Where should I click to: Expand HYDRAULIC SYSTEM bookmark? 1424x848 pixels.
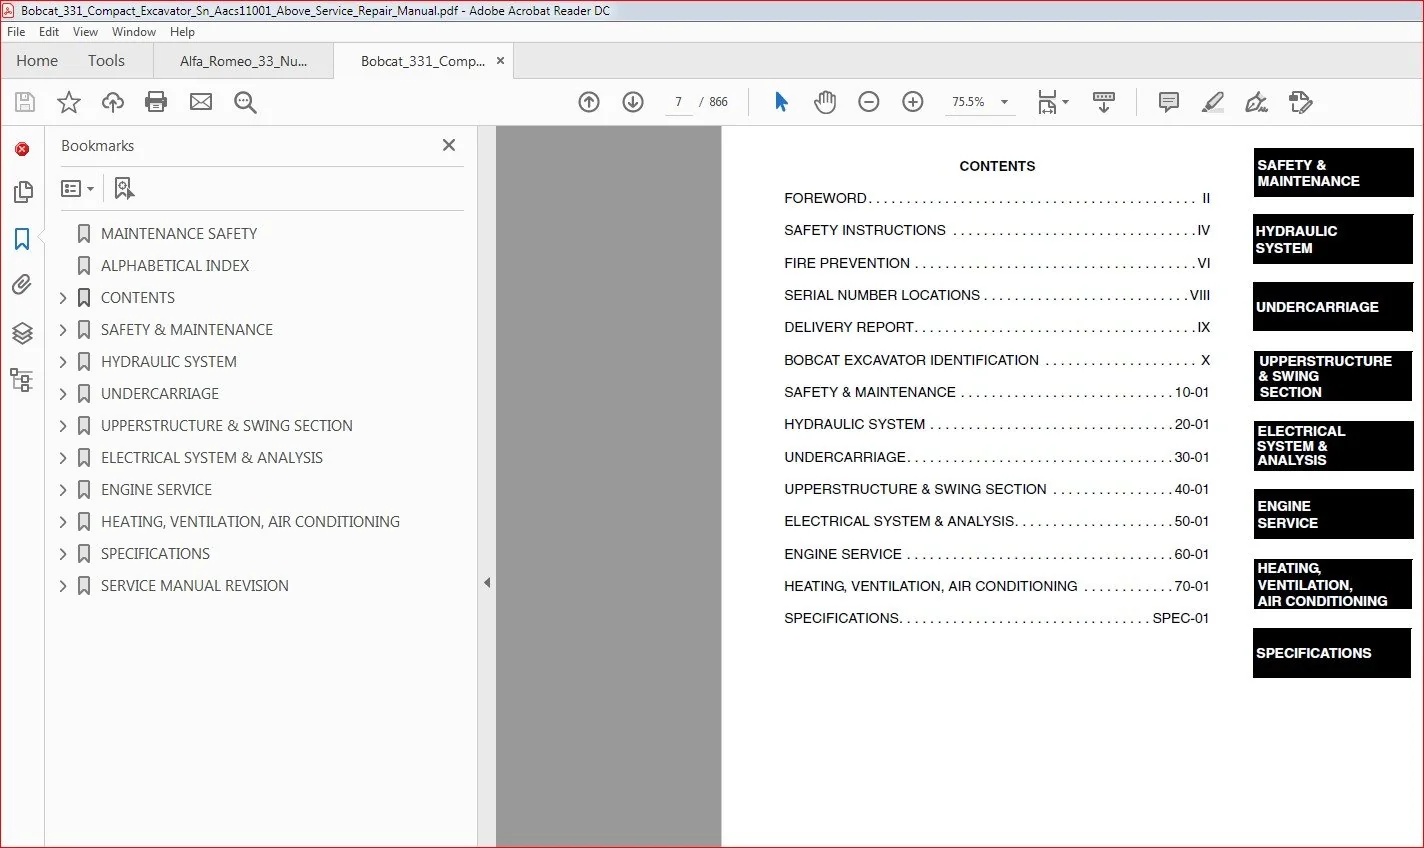[63, 362]
